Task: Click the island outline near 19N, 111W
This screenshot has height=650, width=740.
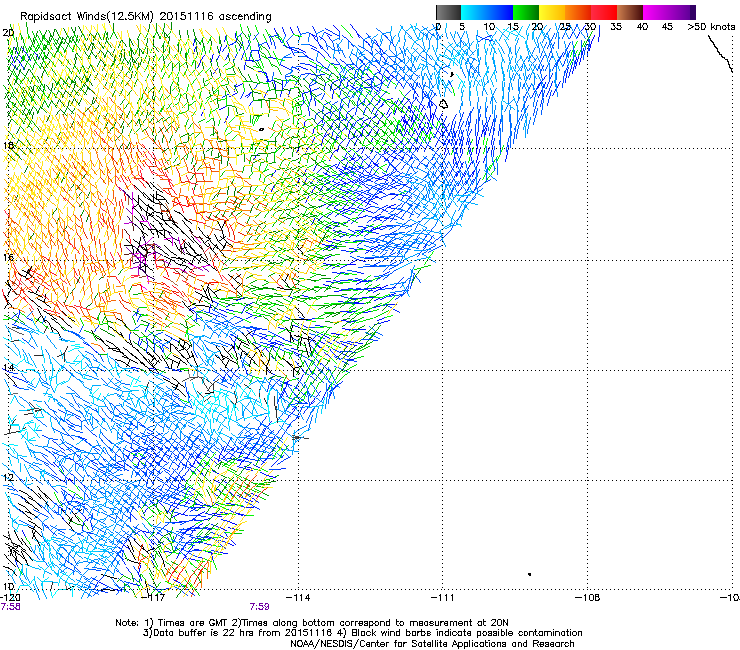Action: (x=444, y=104)
